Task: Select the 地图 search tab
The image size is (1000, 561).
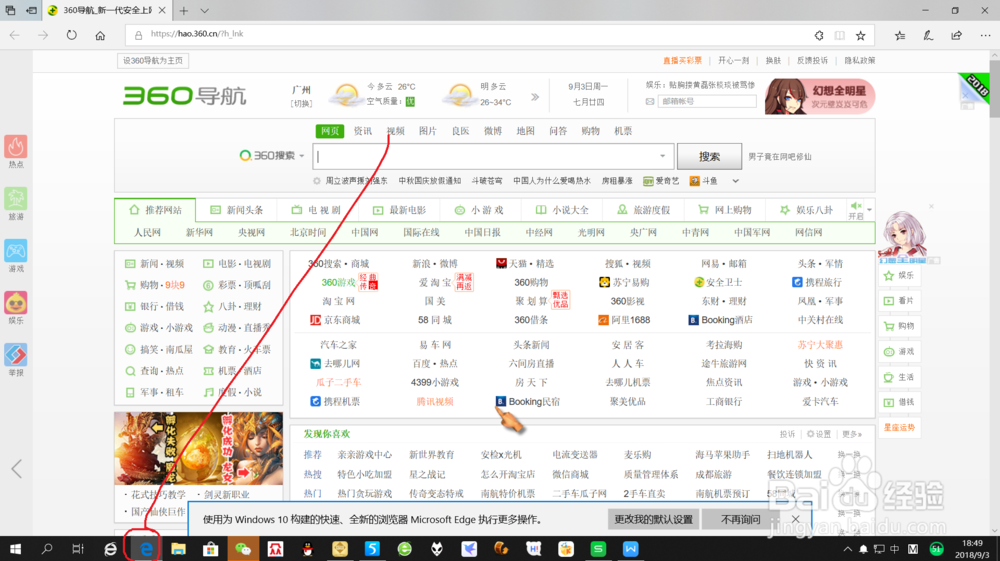Action: point(526,131)
